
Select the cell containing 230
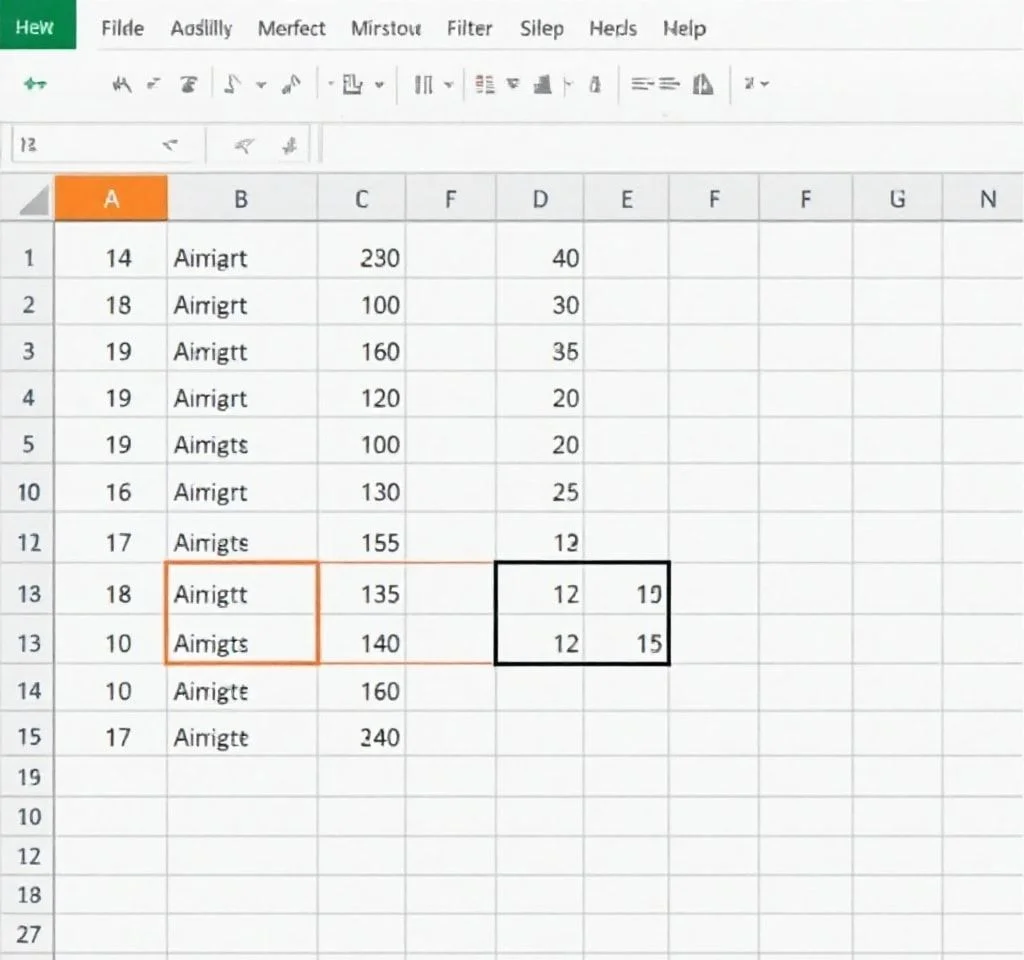[x=362, y=258]
